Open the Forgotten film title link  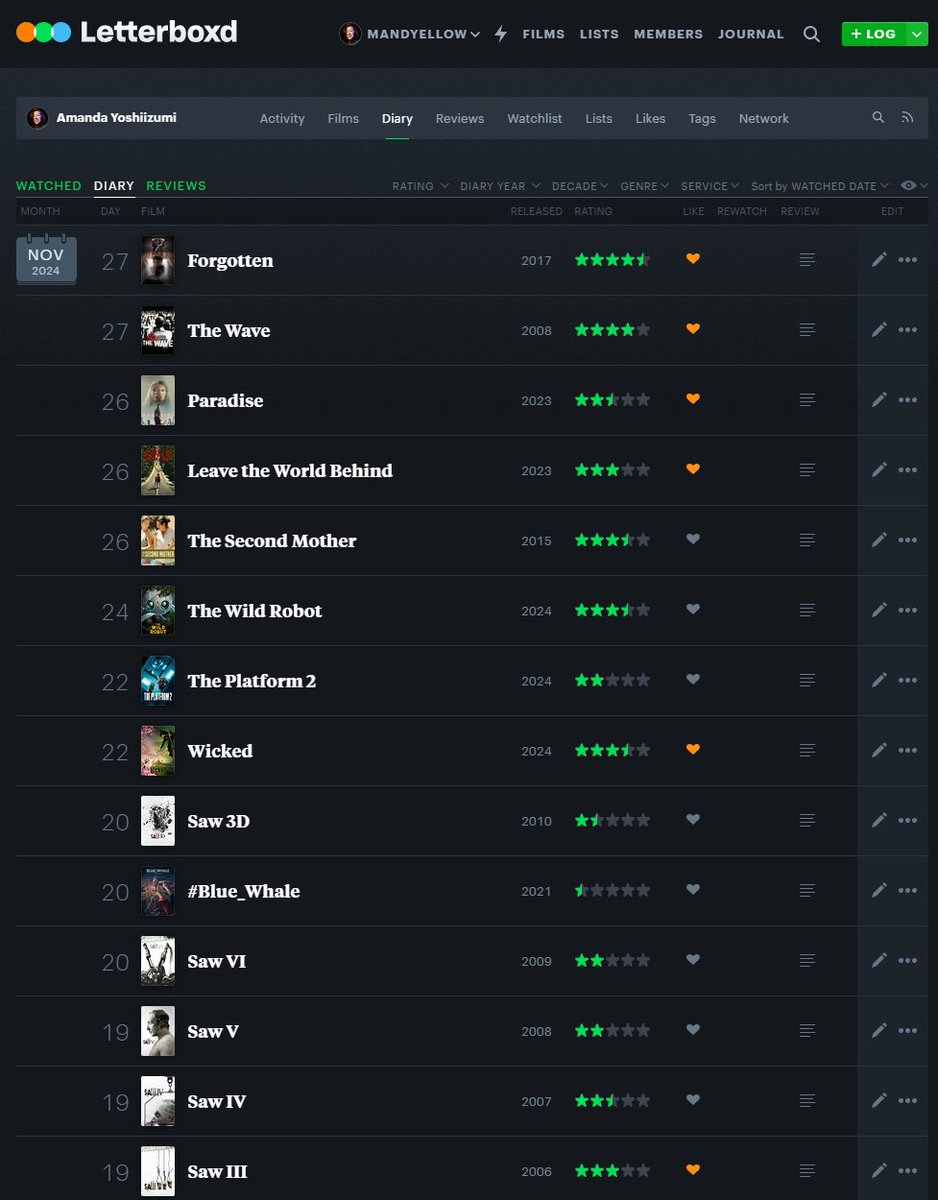tap(230, 260)
